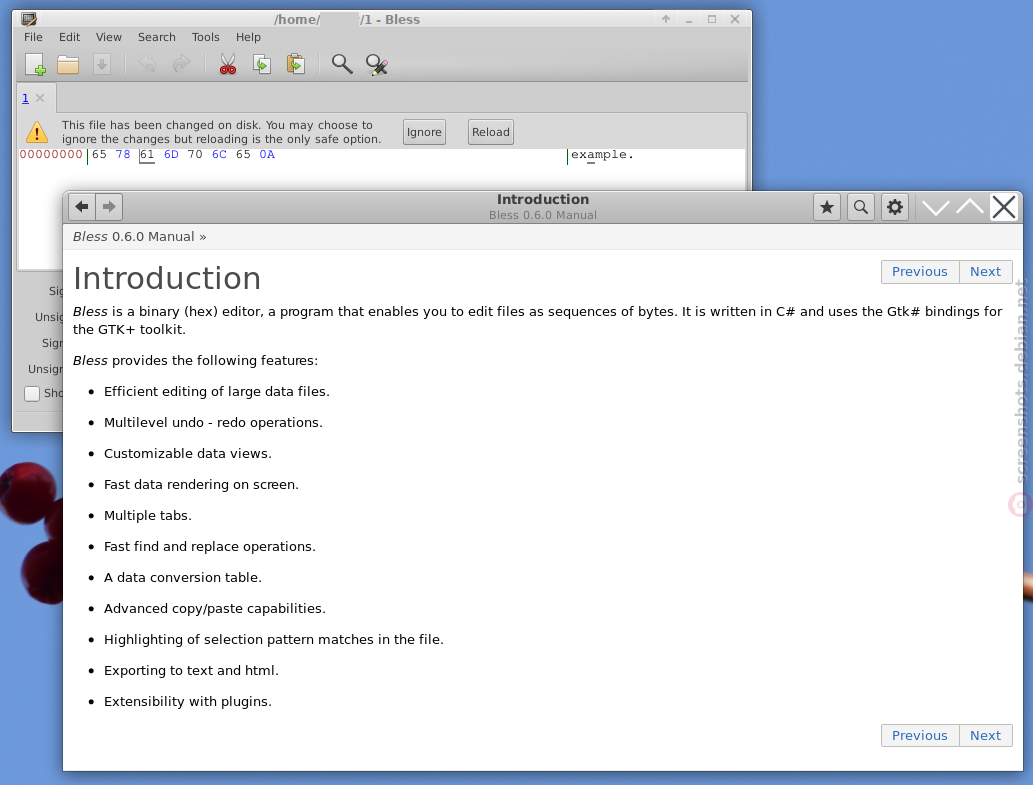Click the Redo arrow in Bless toolbar

[x=181, y=64]
